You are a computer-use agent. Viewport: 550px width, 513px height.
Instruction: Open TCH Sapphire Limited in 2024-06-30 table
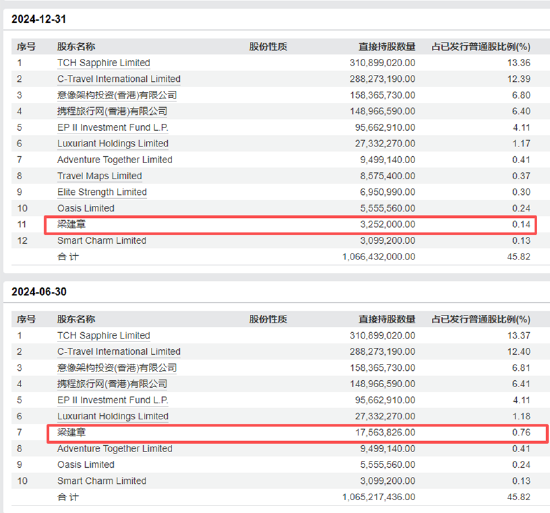tap(103, 336)
